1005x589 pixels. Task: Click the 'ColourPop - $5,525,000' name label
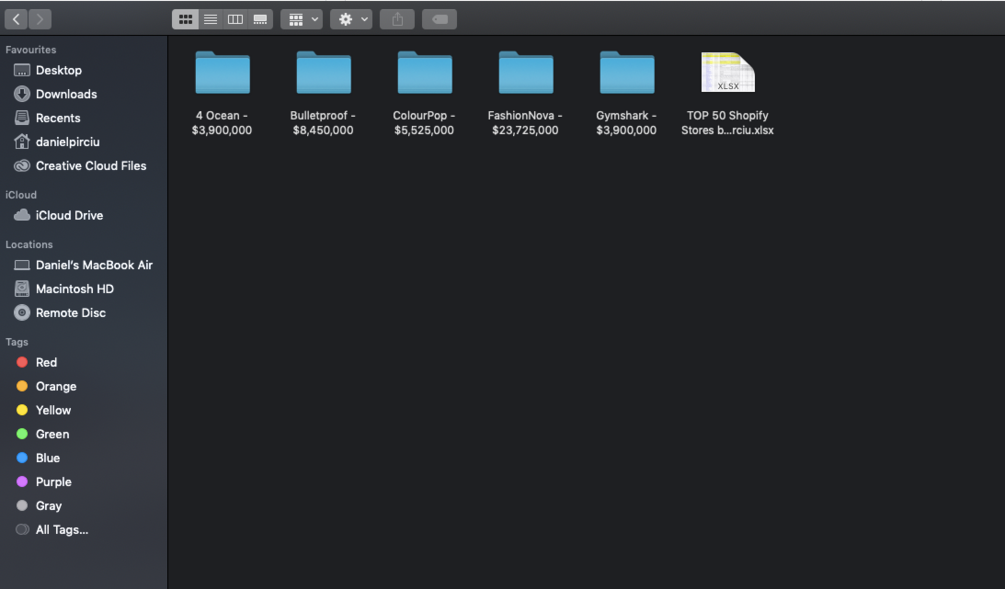(x=424, y=122)
